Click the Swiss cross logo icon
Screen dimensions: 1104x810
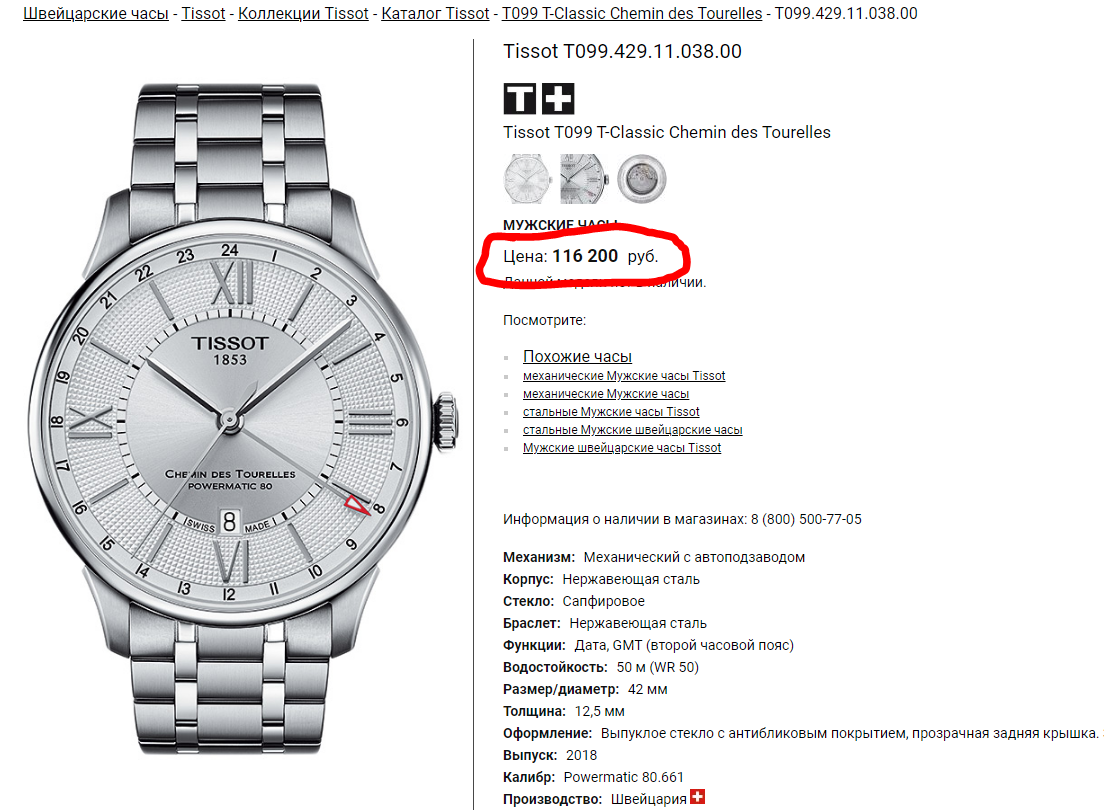558,99
